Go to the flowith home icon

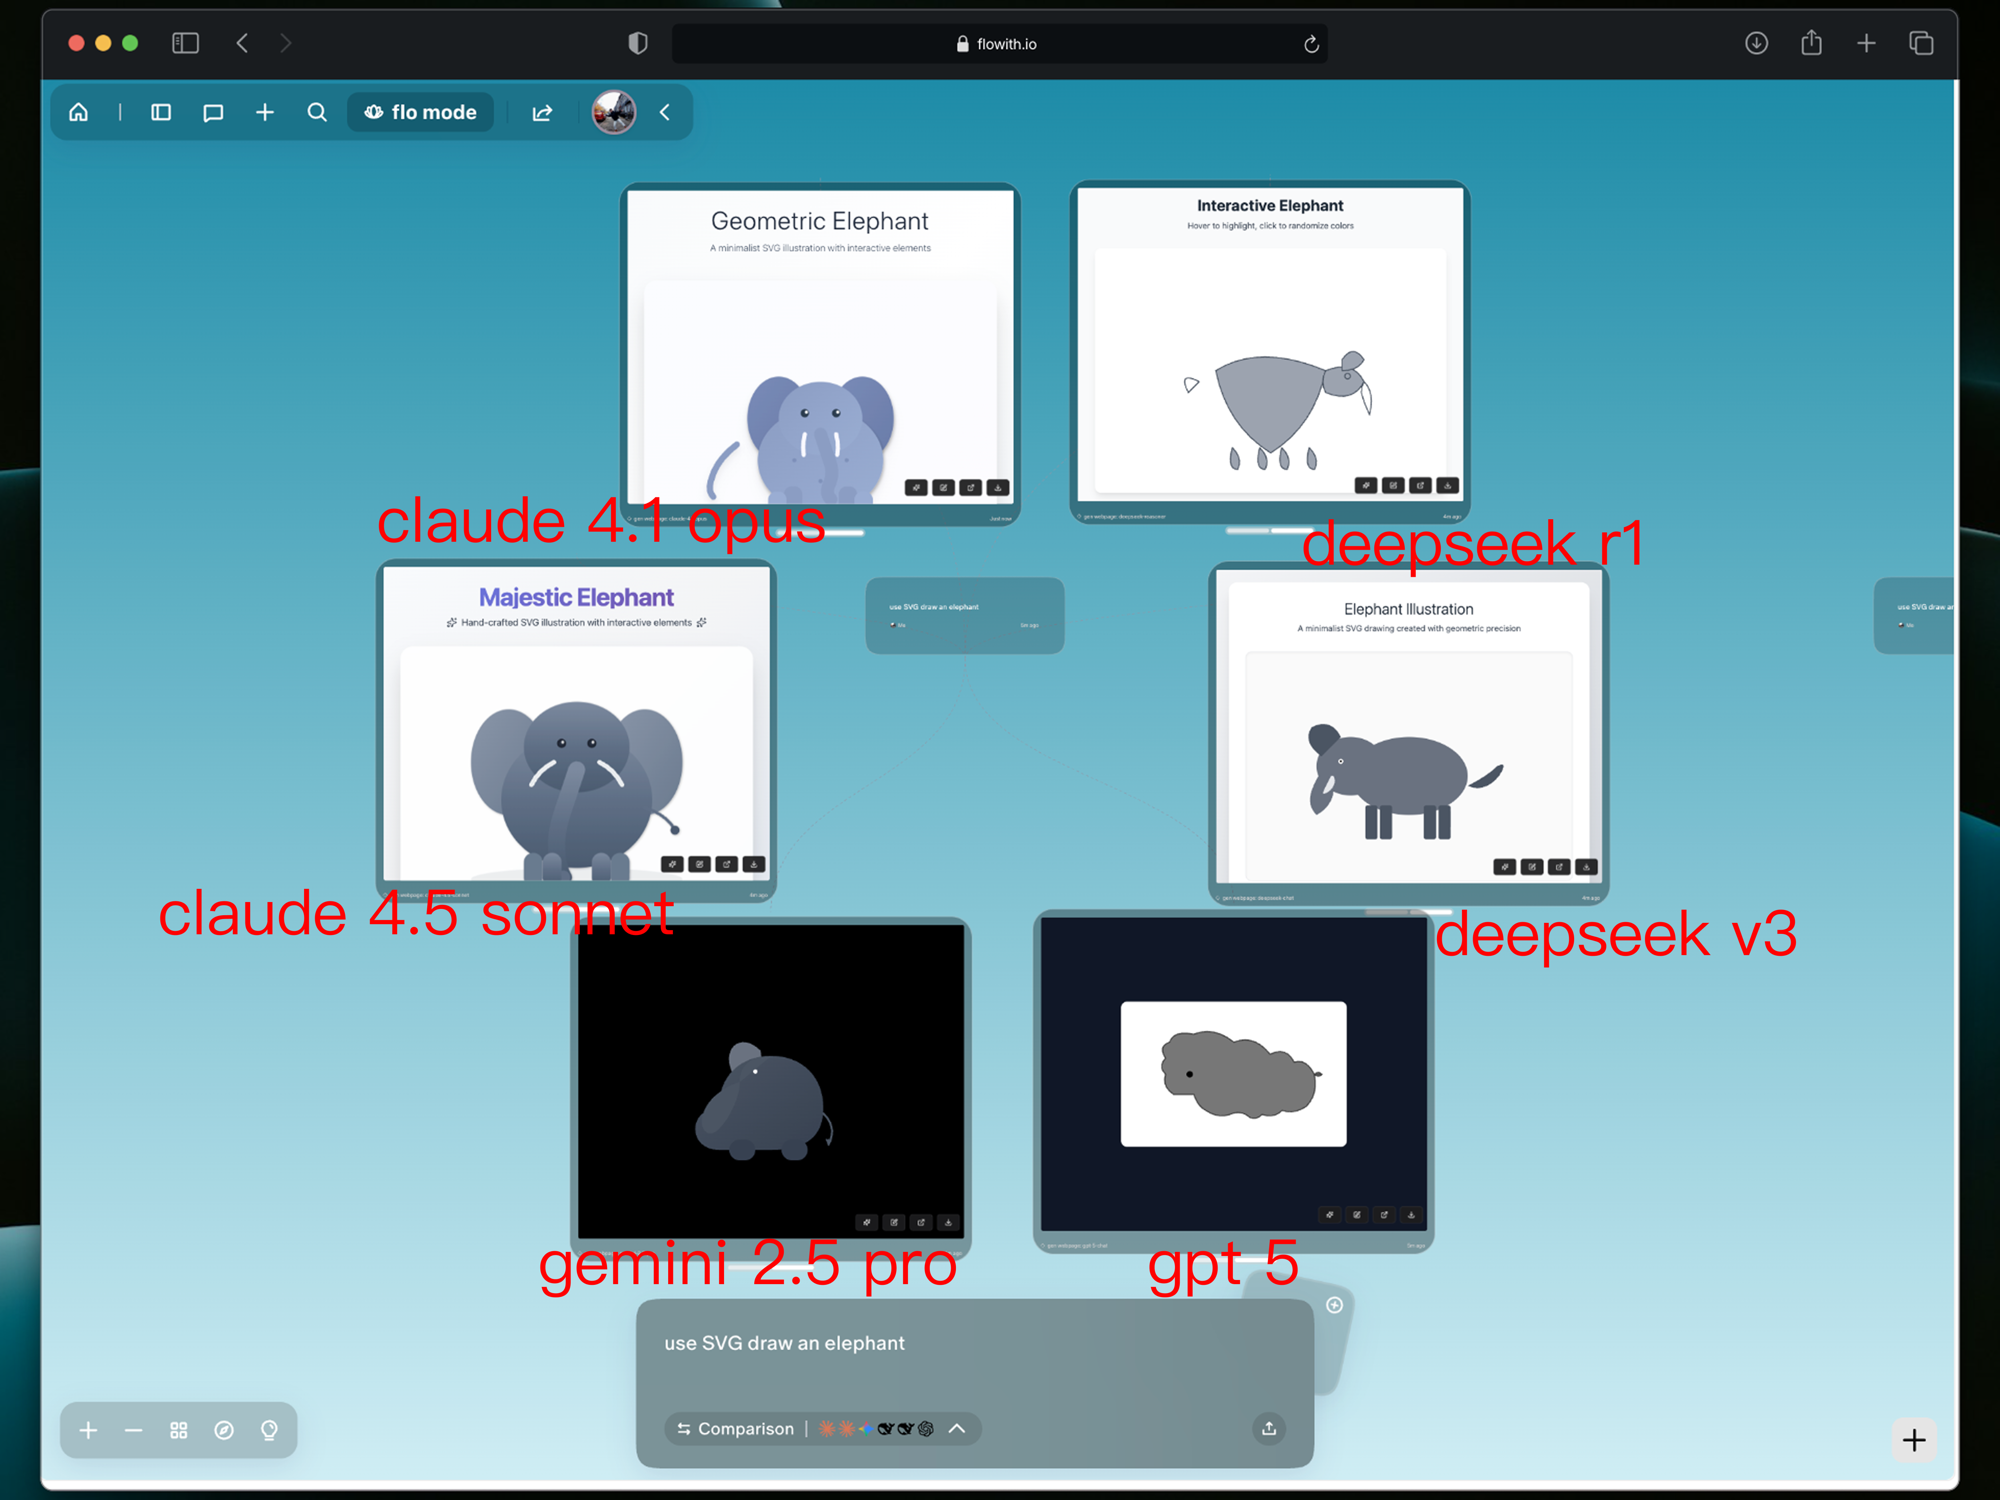tap(78, 112)
